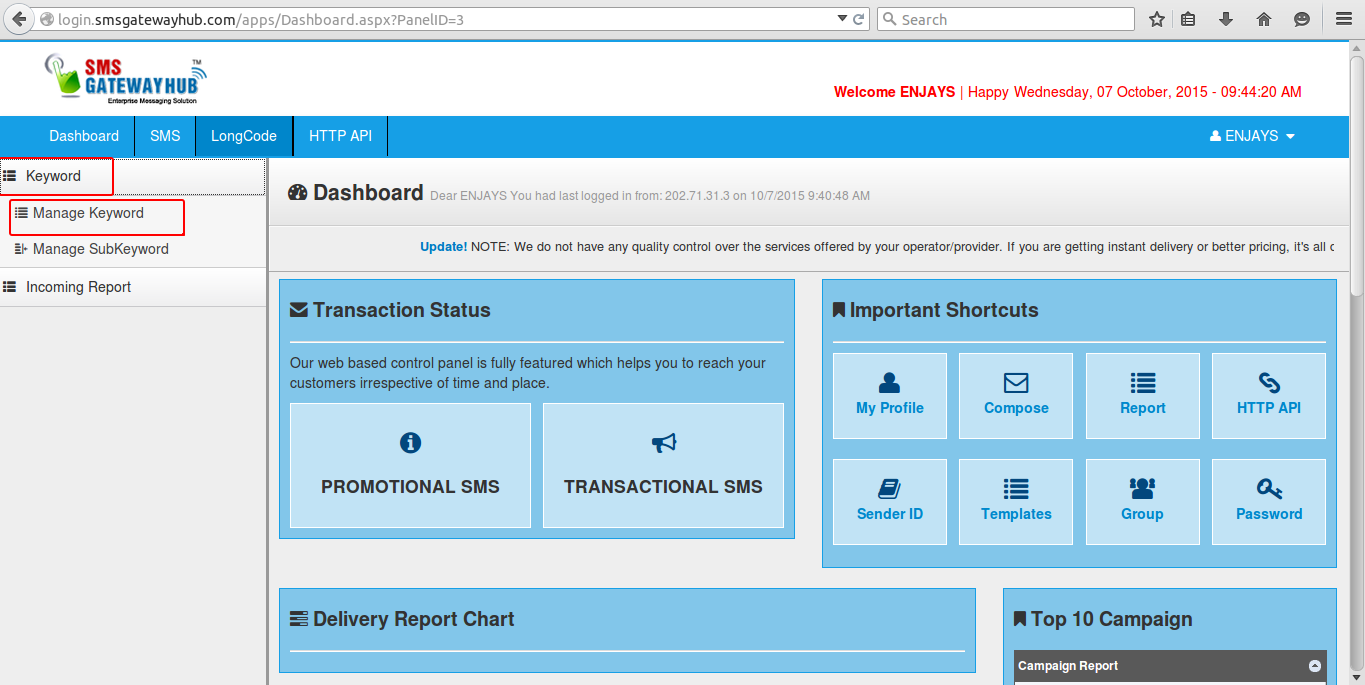Image resolution: width=1365 pixels, height=685 pixels.
Task: Click the list icon beside Manage Keyword
Action: coord(21,213)
